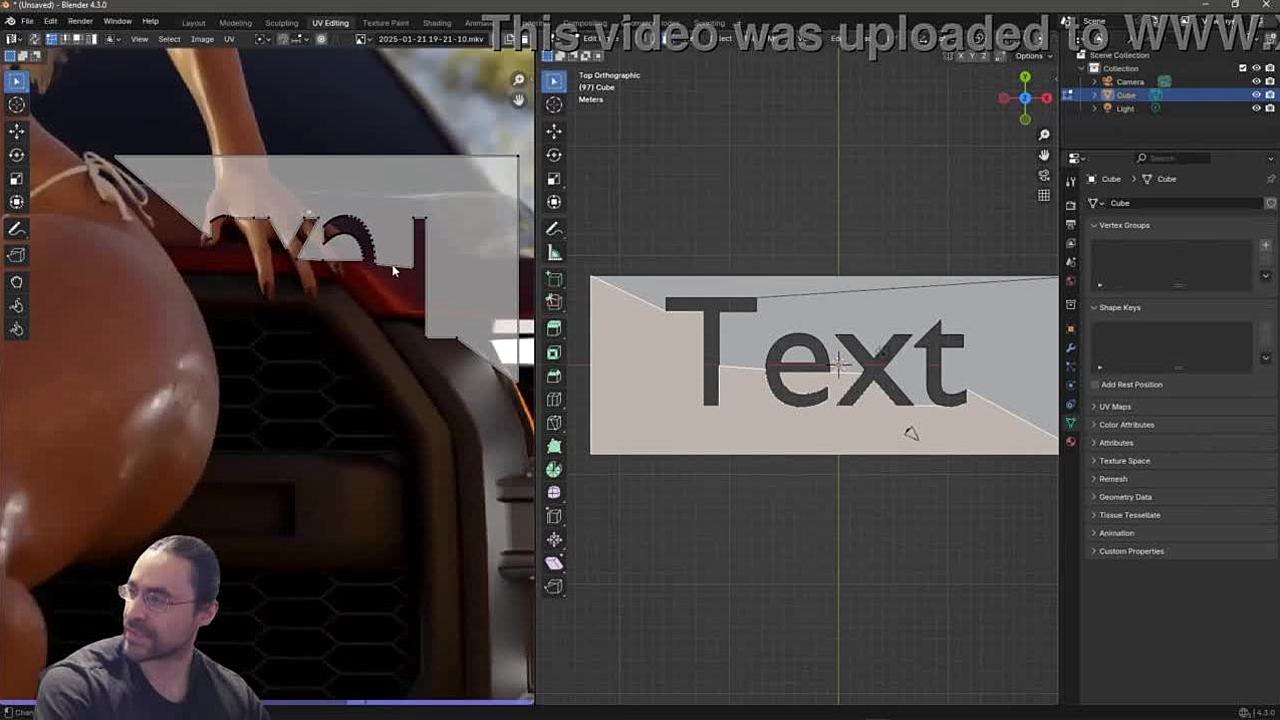
Task: Click the pan hand icon in 3D viewport
Action: pos(1044,155)
